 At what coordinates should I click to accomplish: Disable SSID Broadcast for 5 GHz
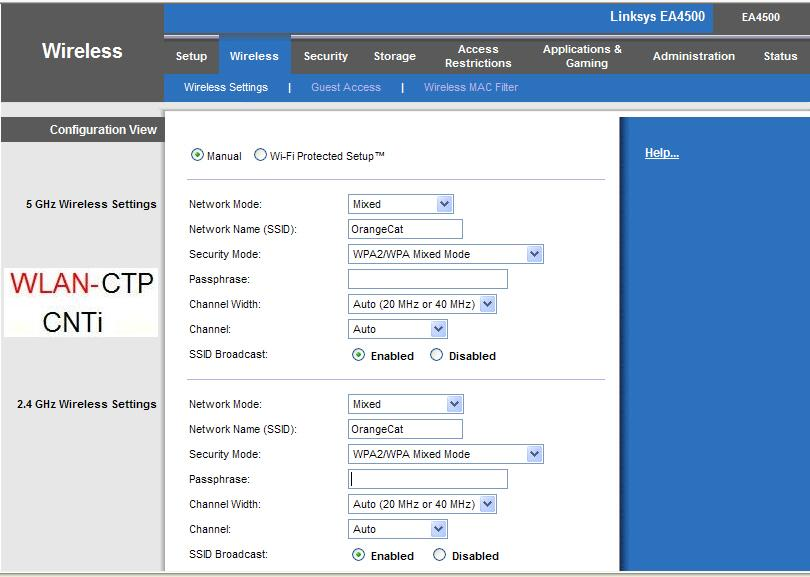pyautogui.click(x=437, y=355)
